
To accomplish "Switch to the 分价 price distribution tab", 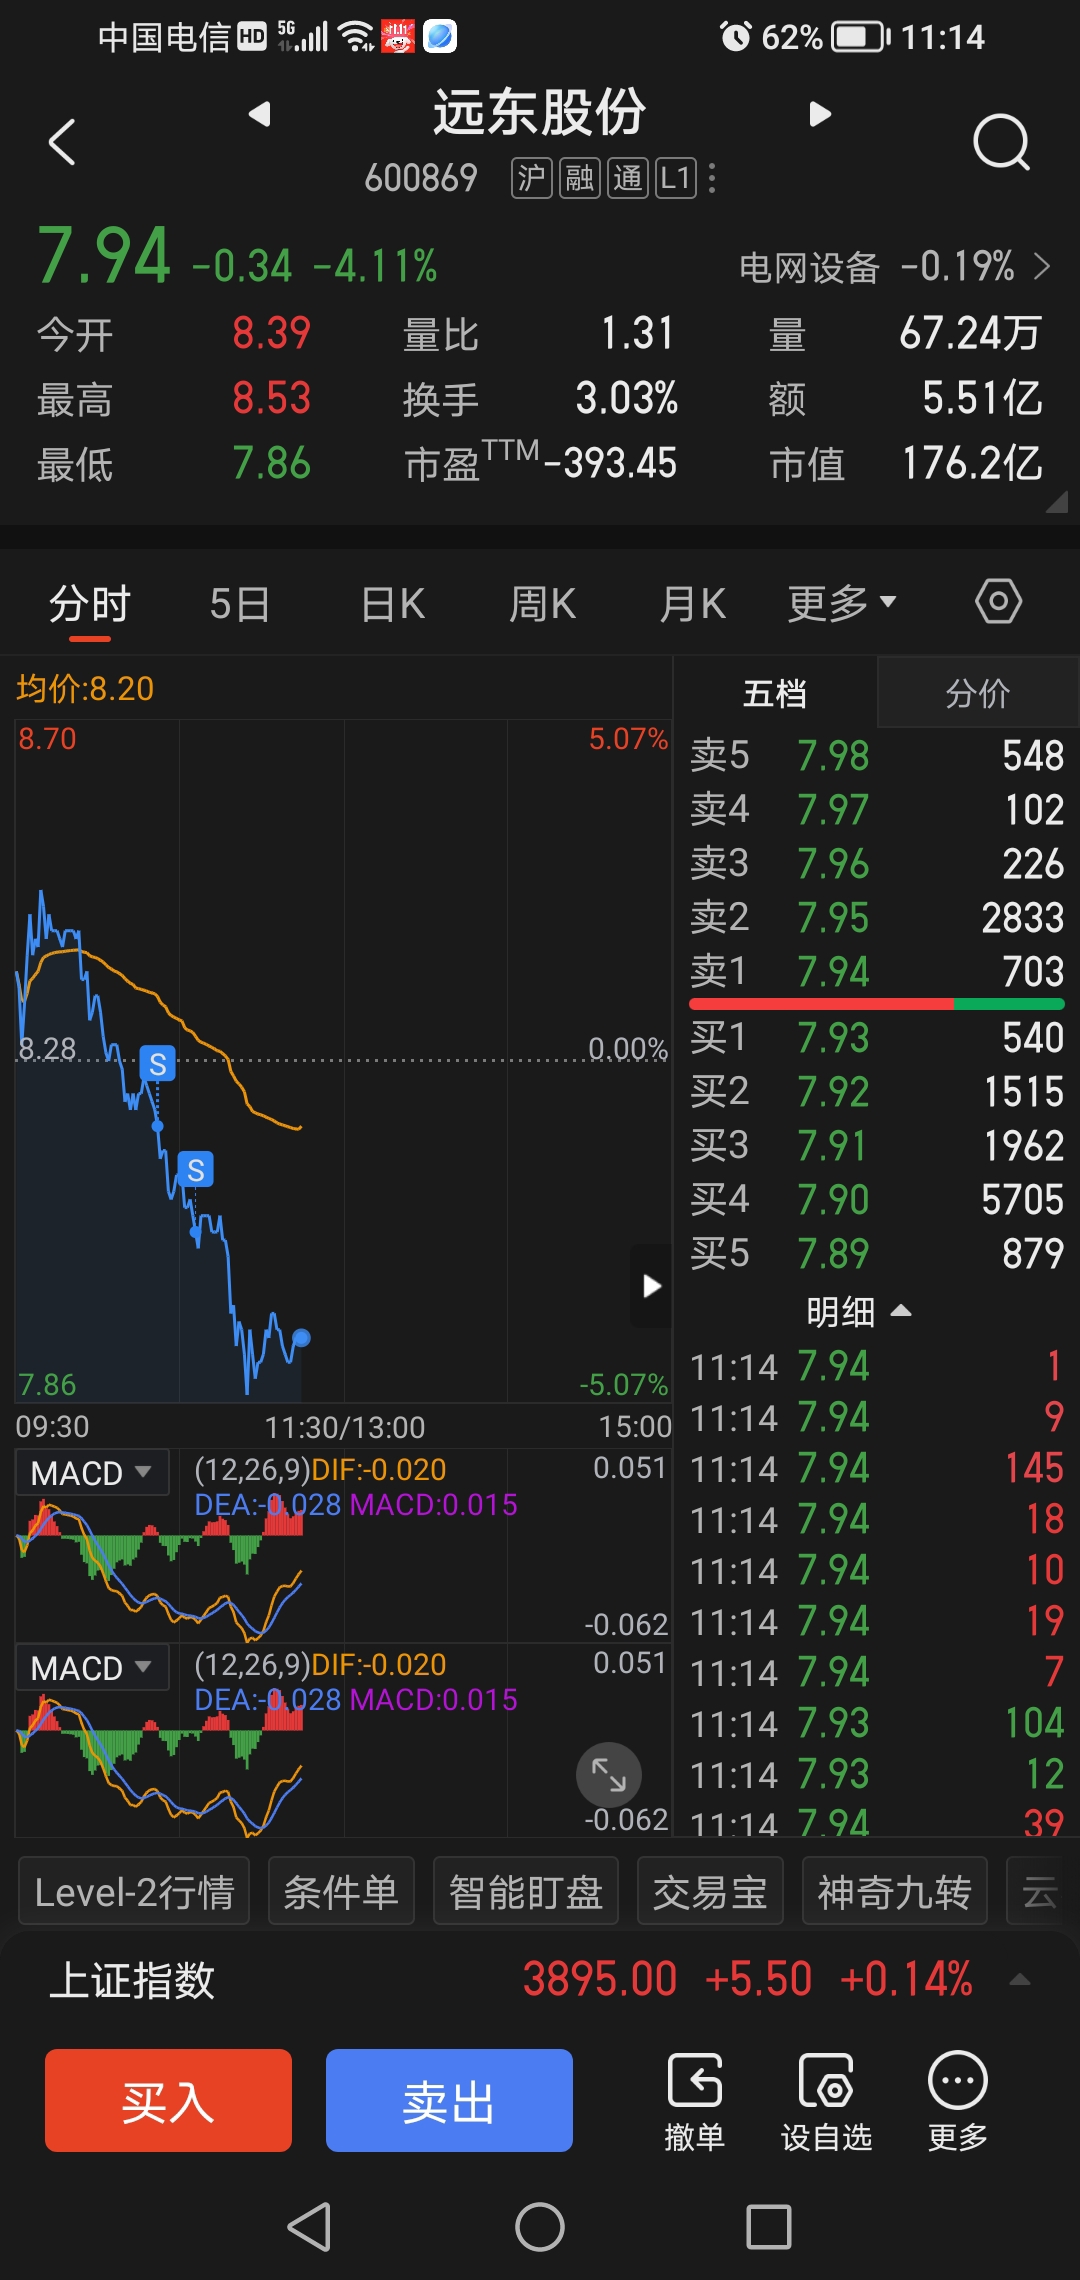I will pos(978,693).
